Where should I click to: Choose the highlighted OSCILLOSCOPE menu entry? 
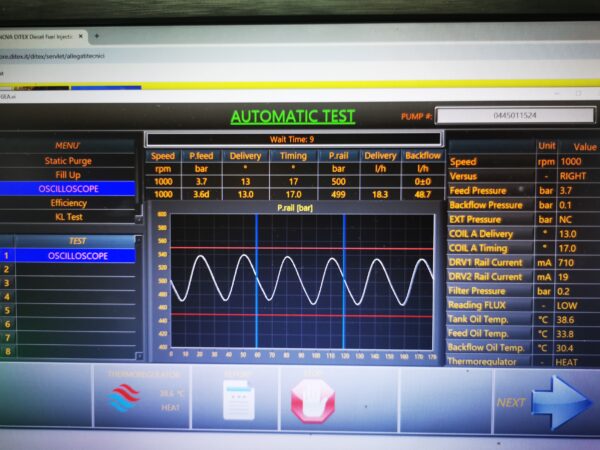click(68, 188)
